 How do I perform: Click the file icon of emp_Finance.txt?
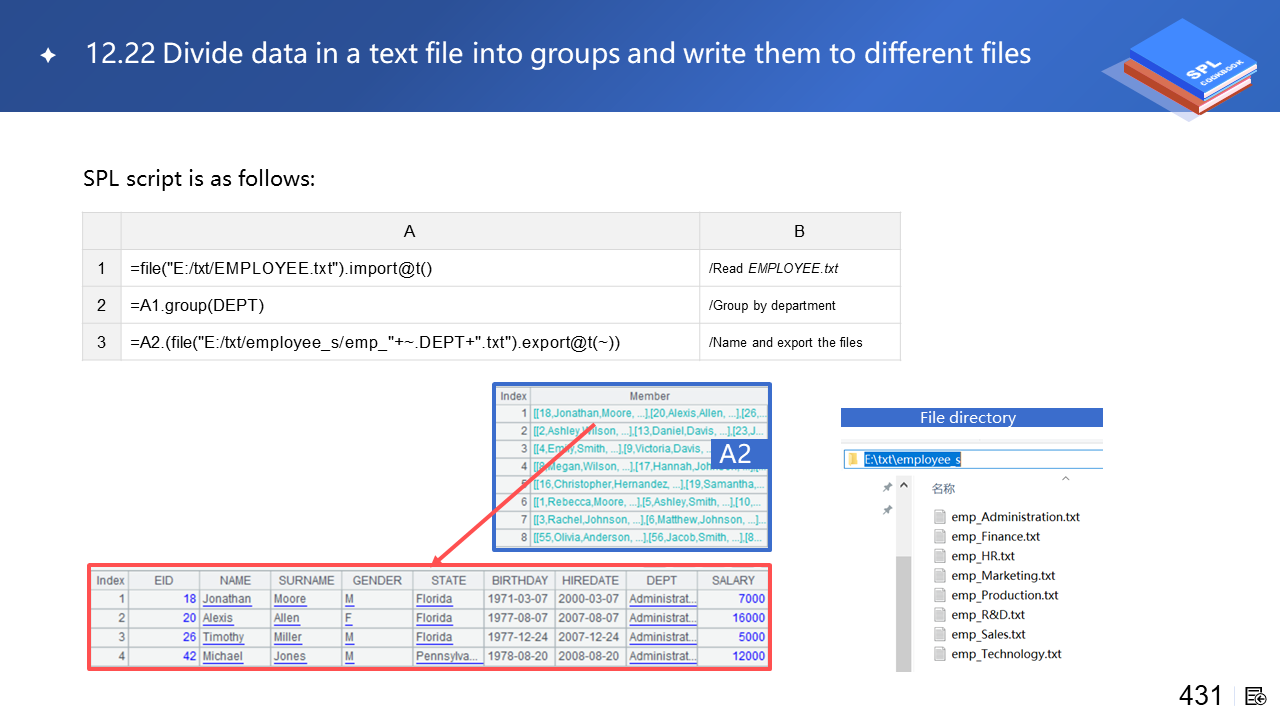939,537
